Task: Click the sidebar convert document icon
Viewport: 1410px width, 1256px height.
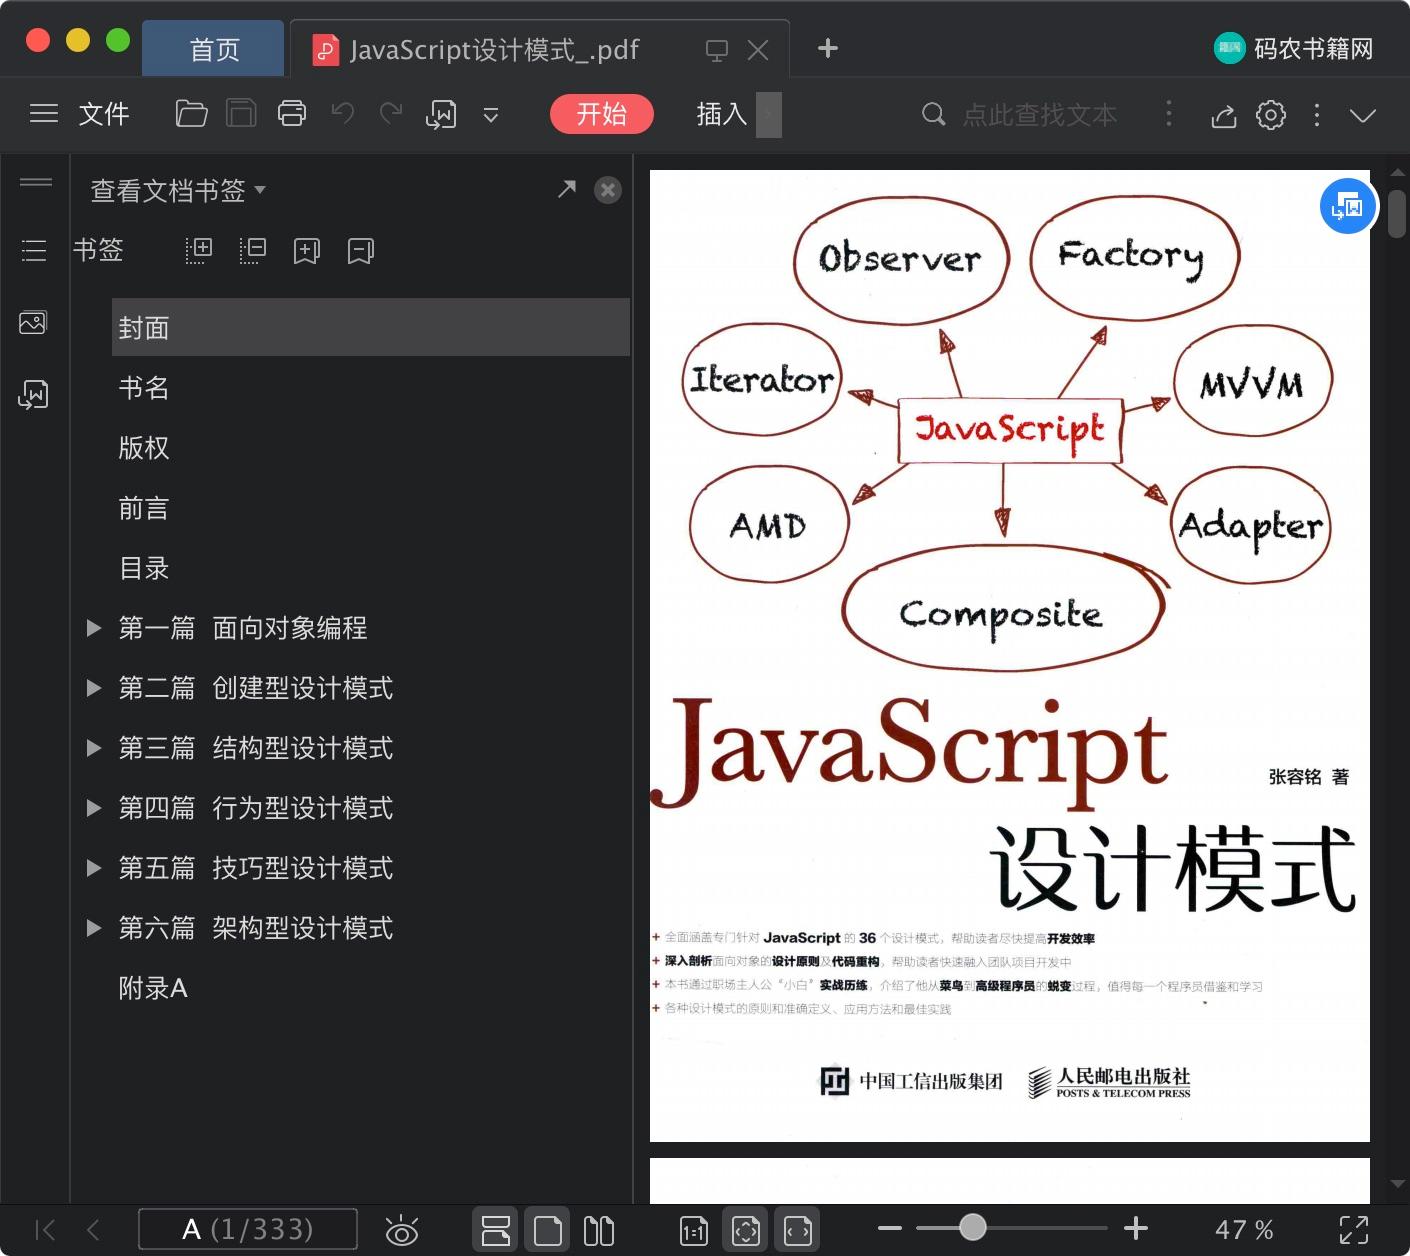Action: (x=33, y=395)
